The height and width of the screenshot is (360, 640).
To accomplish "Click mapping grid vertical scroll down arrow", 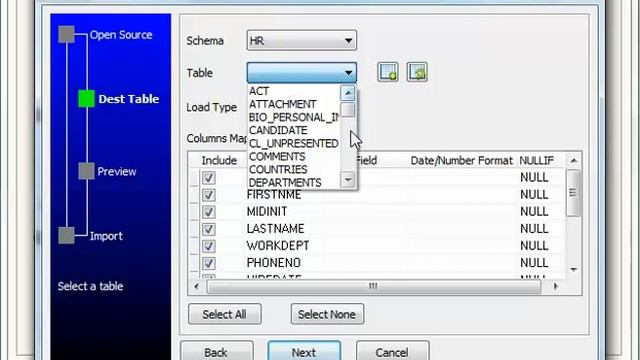I will [573, 269].
